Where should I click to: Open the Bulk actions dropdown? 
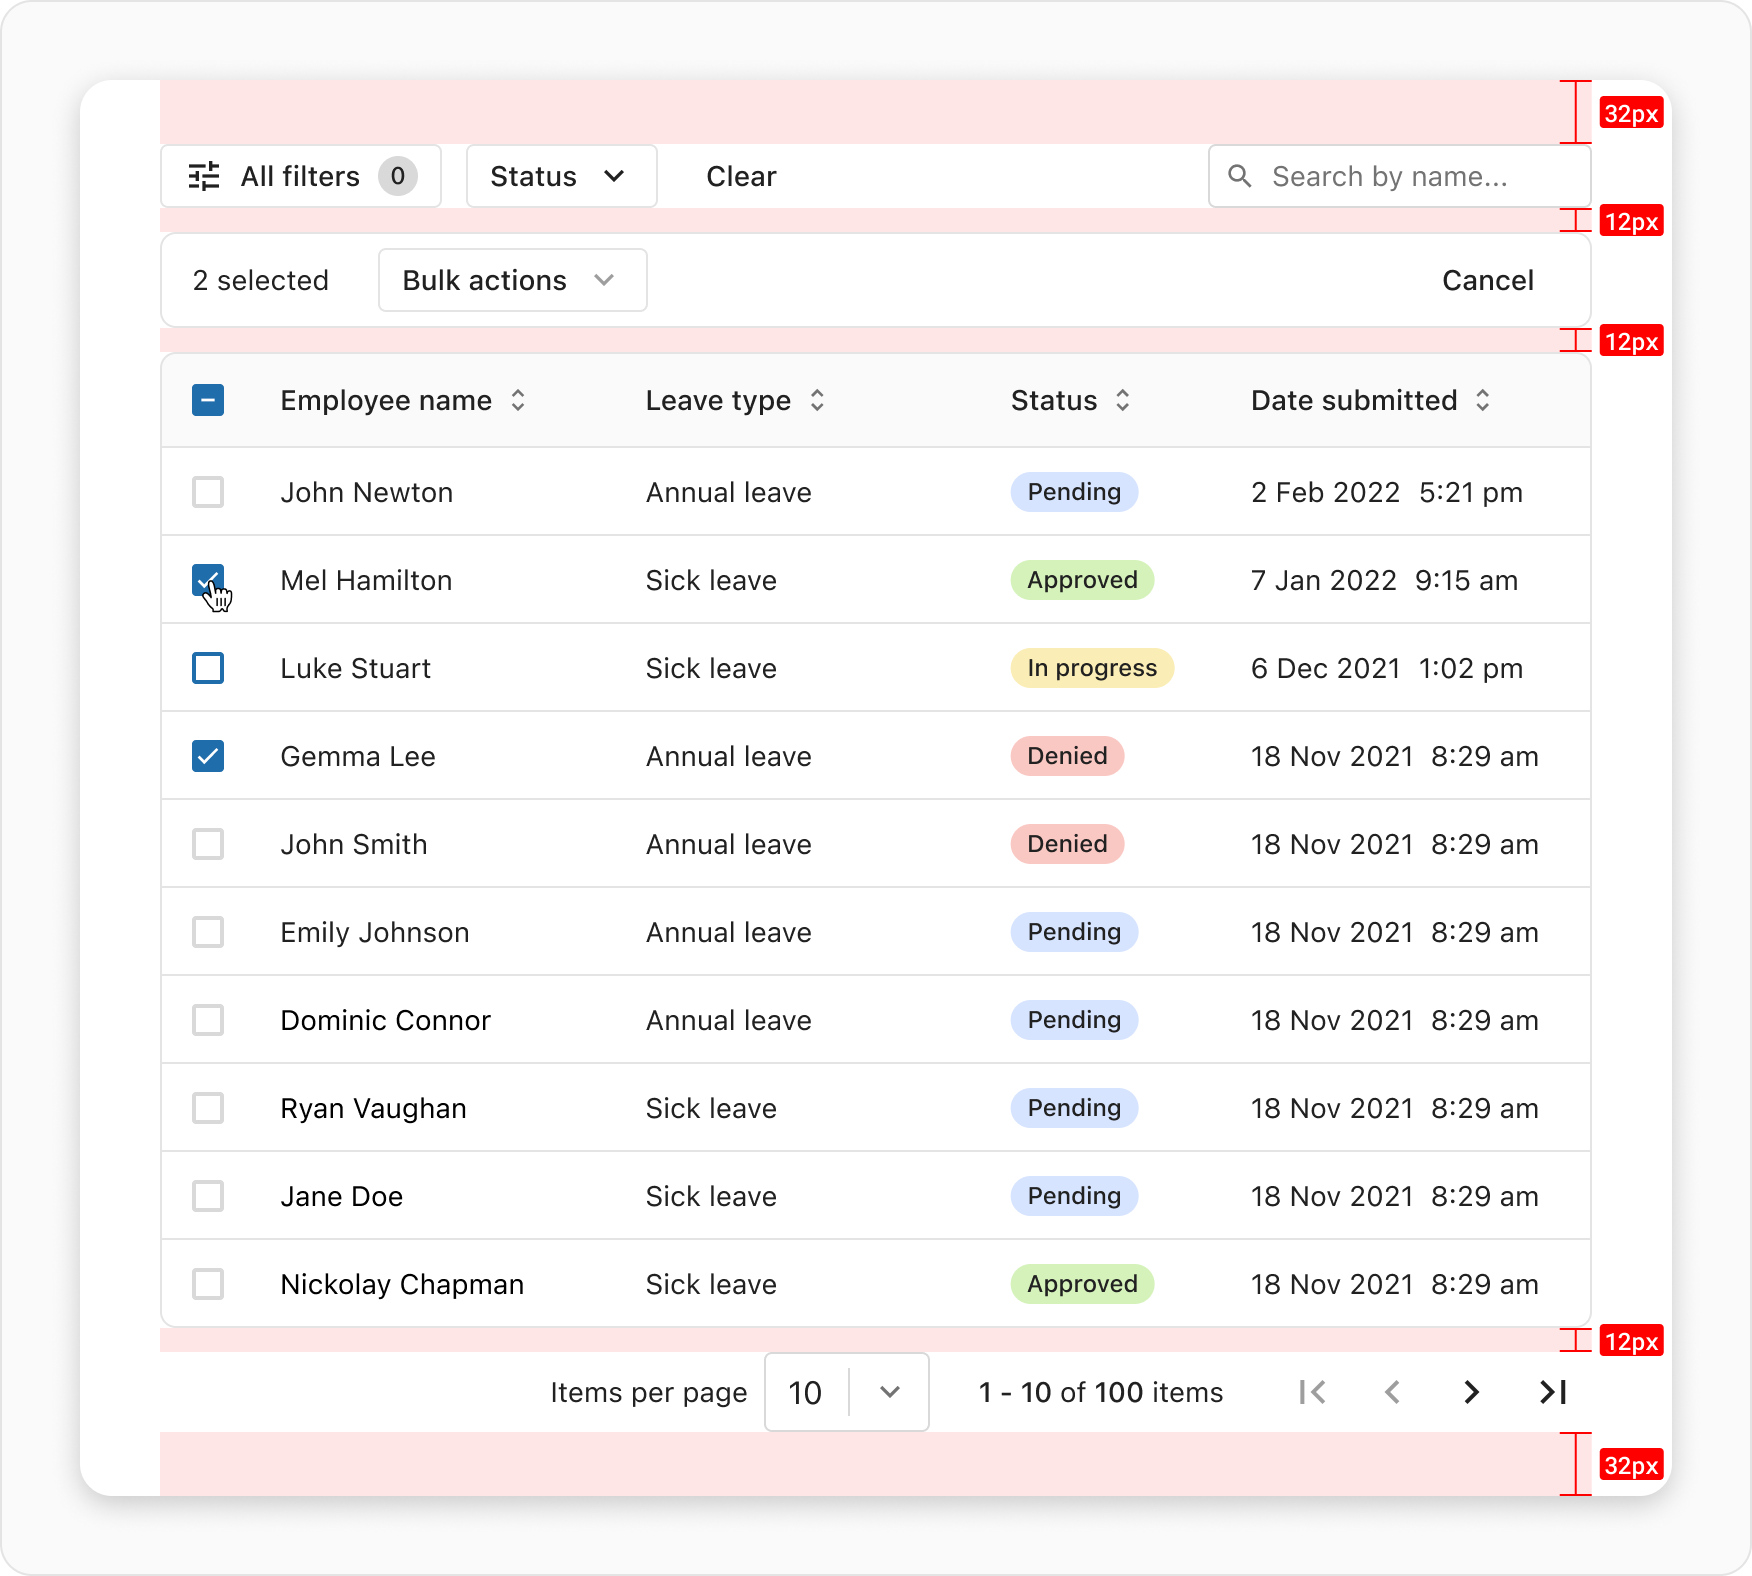point(512,280)
